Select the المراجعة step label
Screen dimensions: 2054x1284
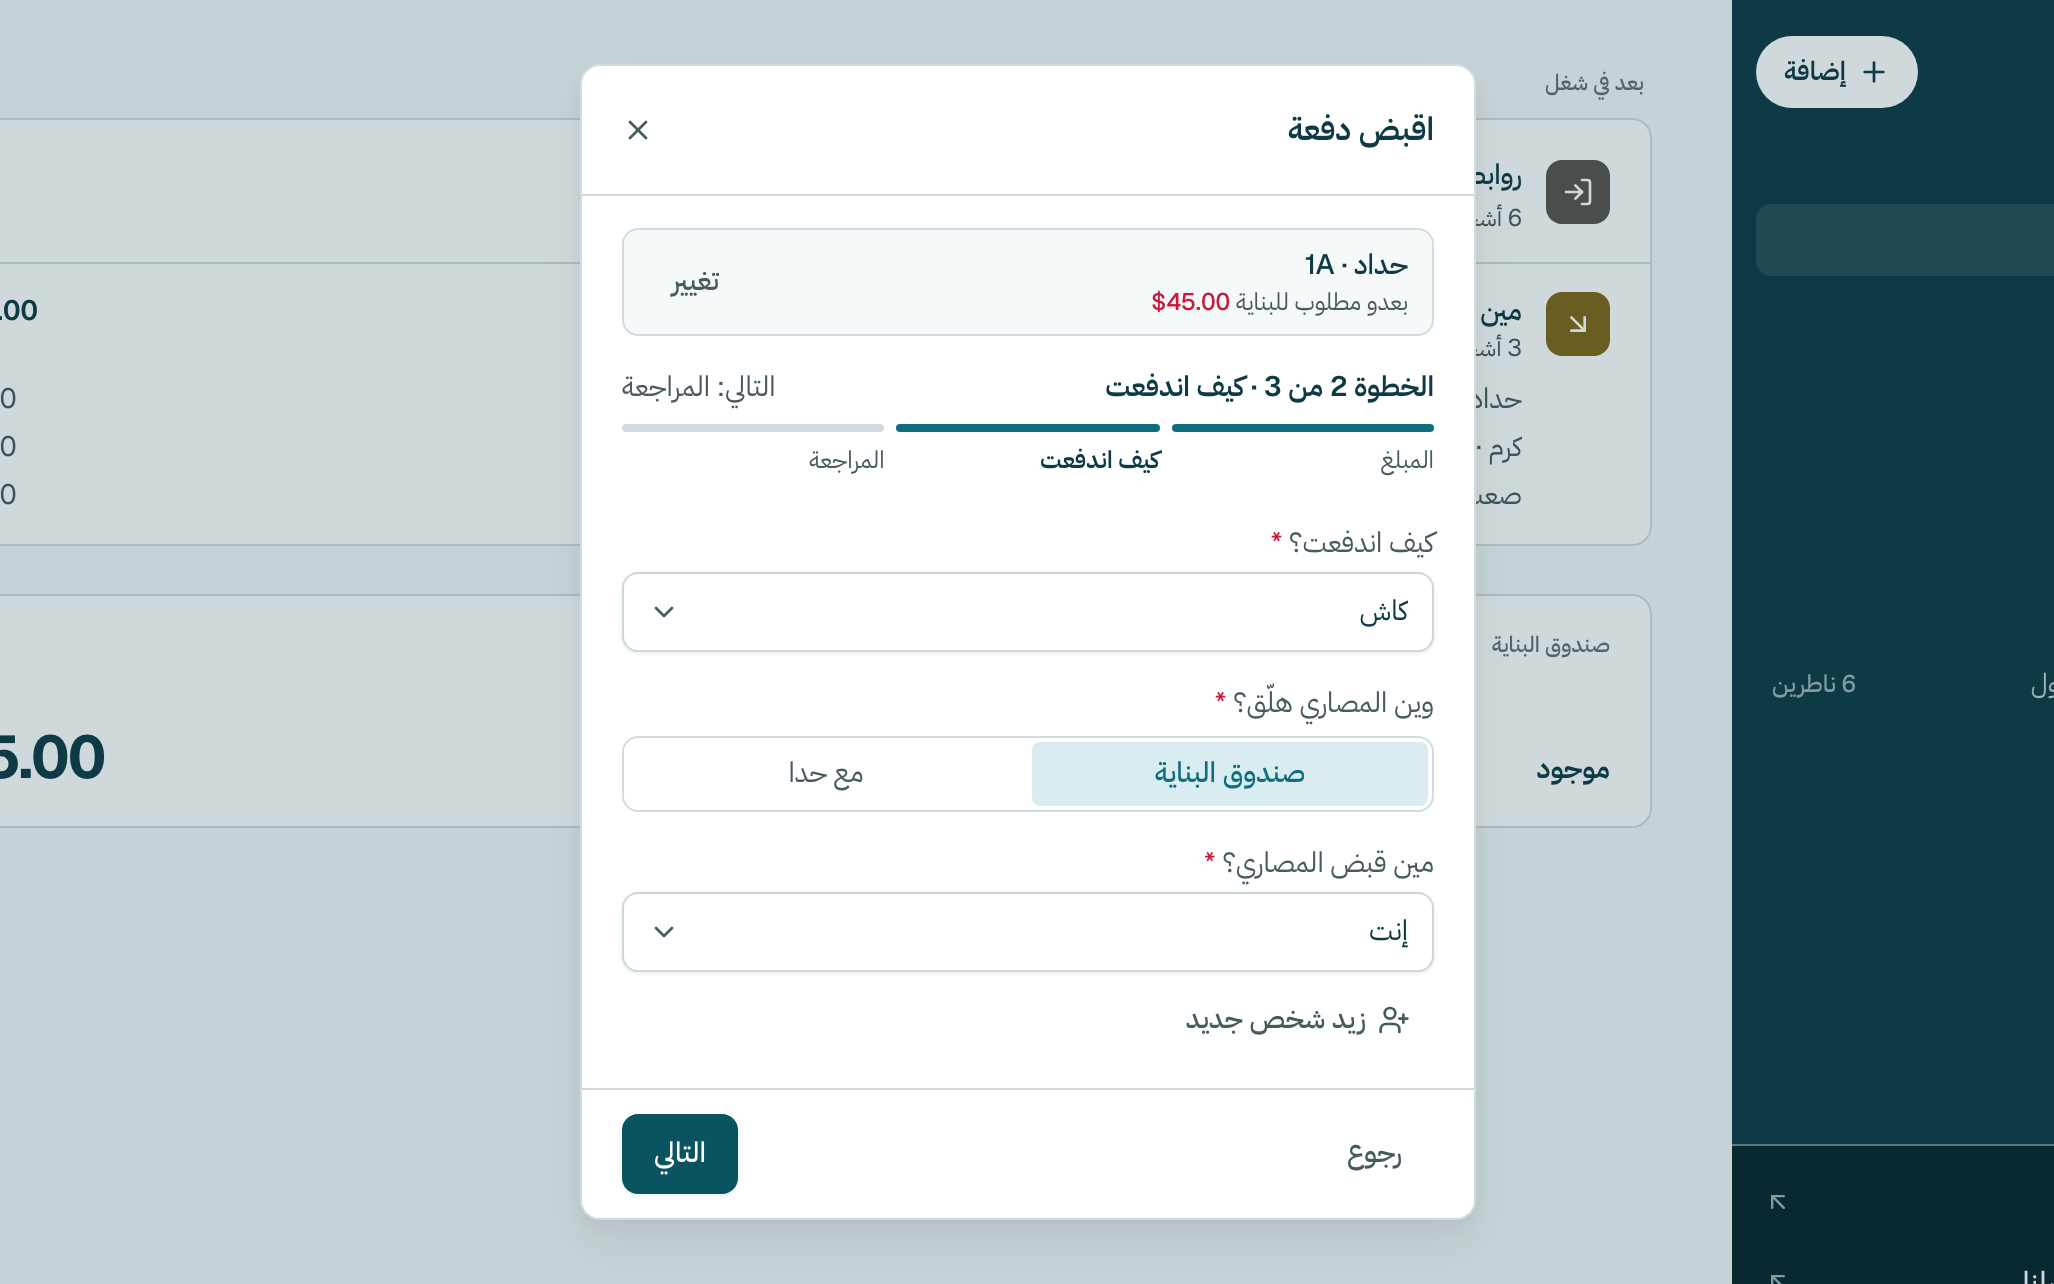click(846, 460)
